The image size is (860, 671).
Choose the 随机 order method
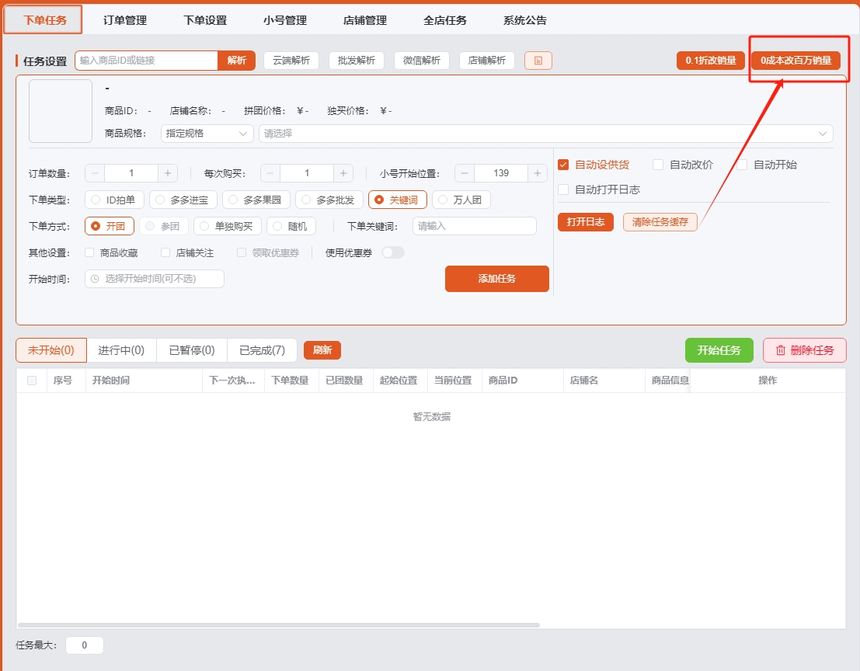[x=291, y=226]
